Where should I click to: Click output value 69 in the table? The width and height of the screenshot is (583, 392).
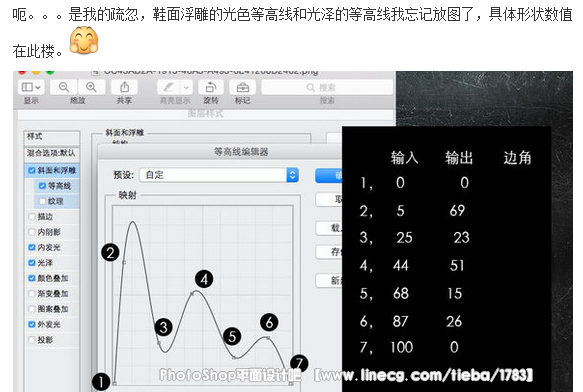(x=457, y=211)
